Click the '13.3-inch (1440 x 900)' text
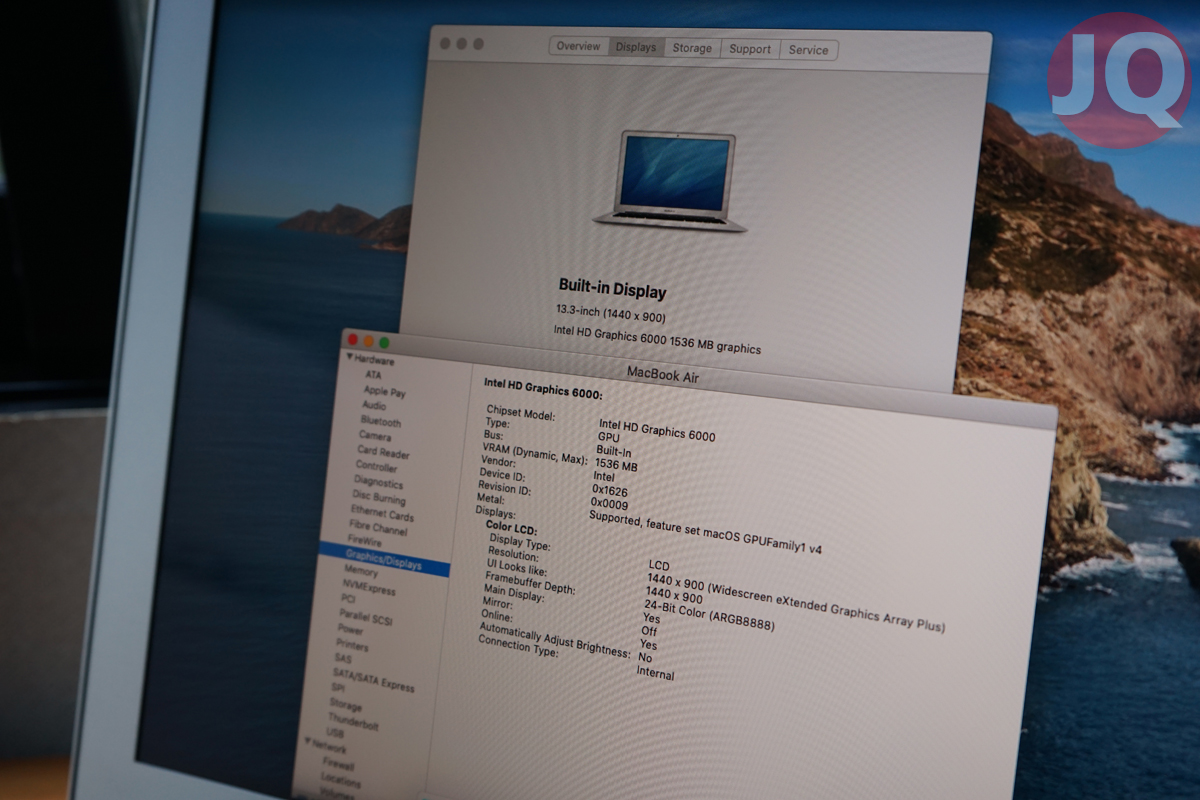This screenshot has height=800, width=1200. pos(610,315)
